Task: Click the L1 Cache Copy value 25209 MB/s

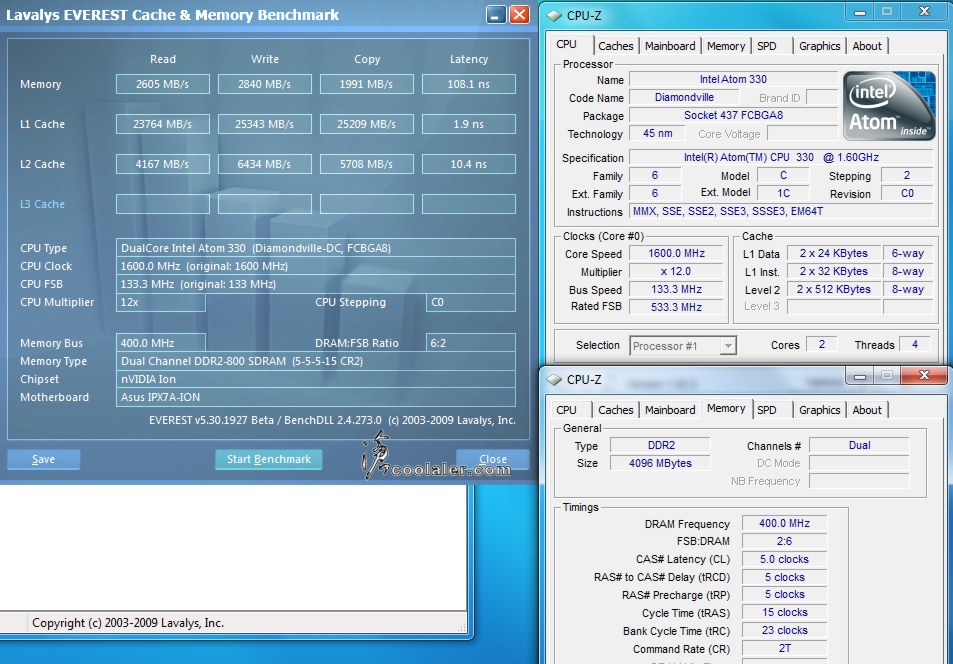Action: point(366,124)
